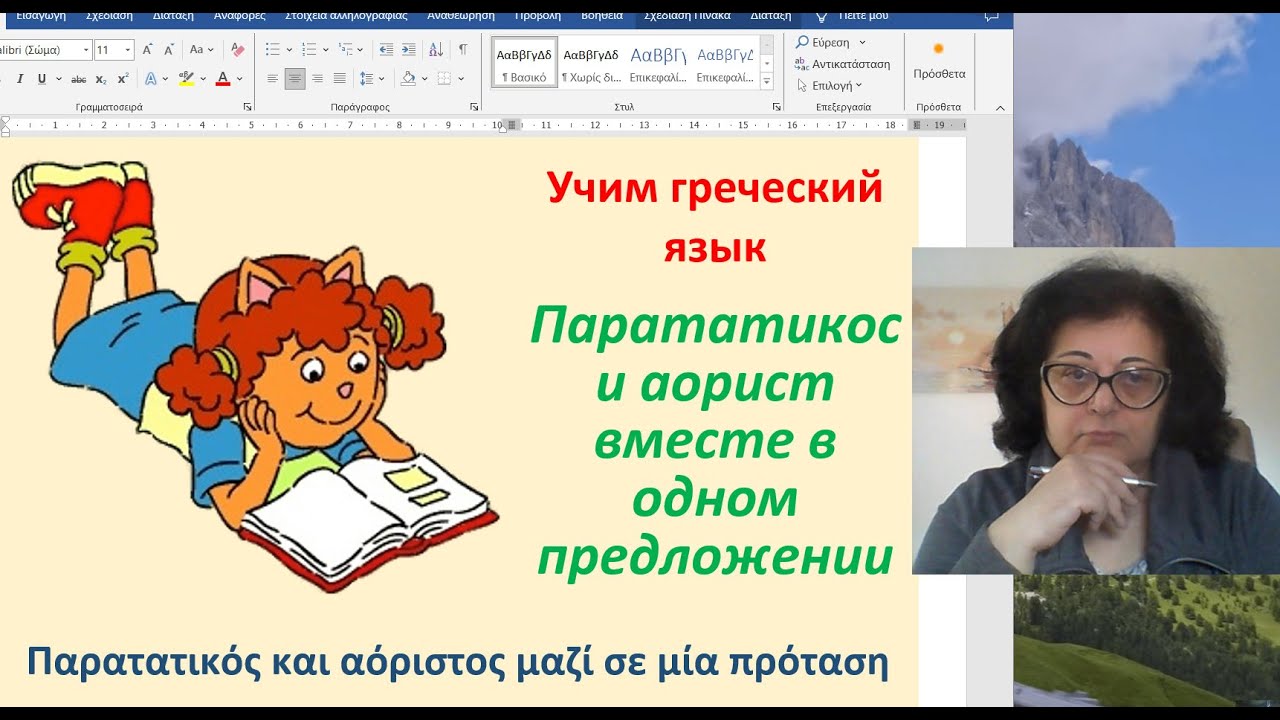Open the Επιλογή (Select) dropdown
The image size is (1280, 720).
(829, 86)
